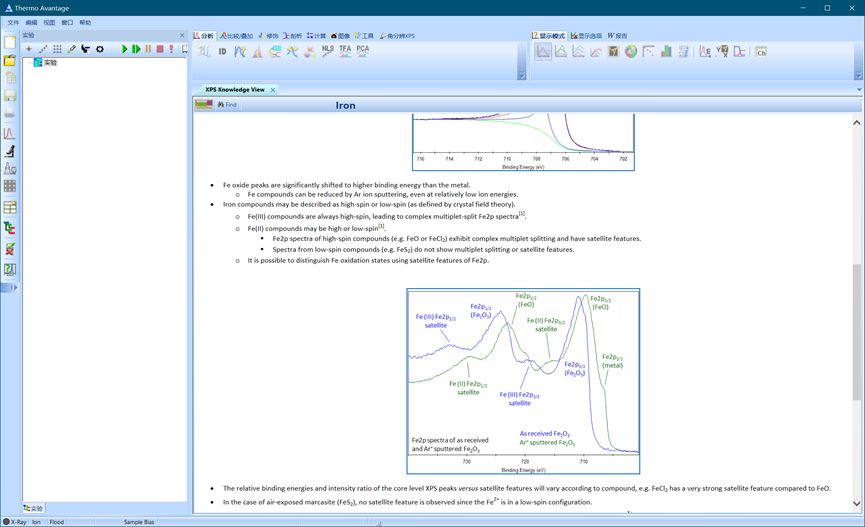Open the PCA analysis tool

click(362, 50)
